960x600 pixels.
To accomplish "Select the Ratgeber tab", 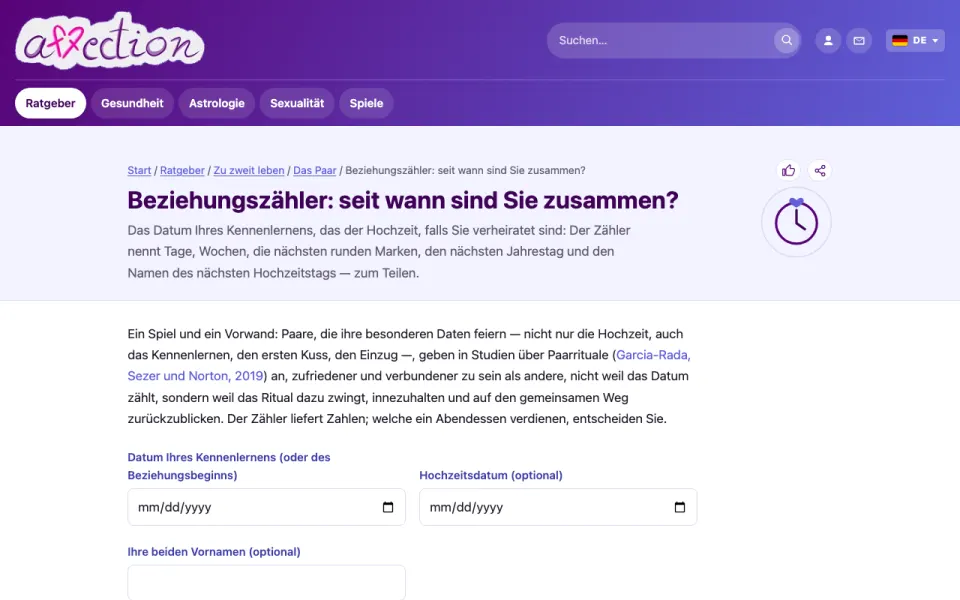I will click(x=50, y=103).
